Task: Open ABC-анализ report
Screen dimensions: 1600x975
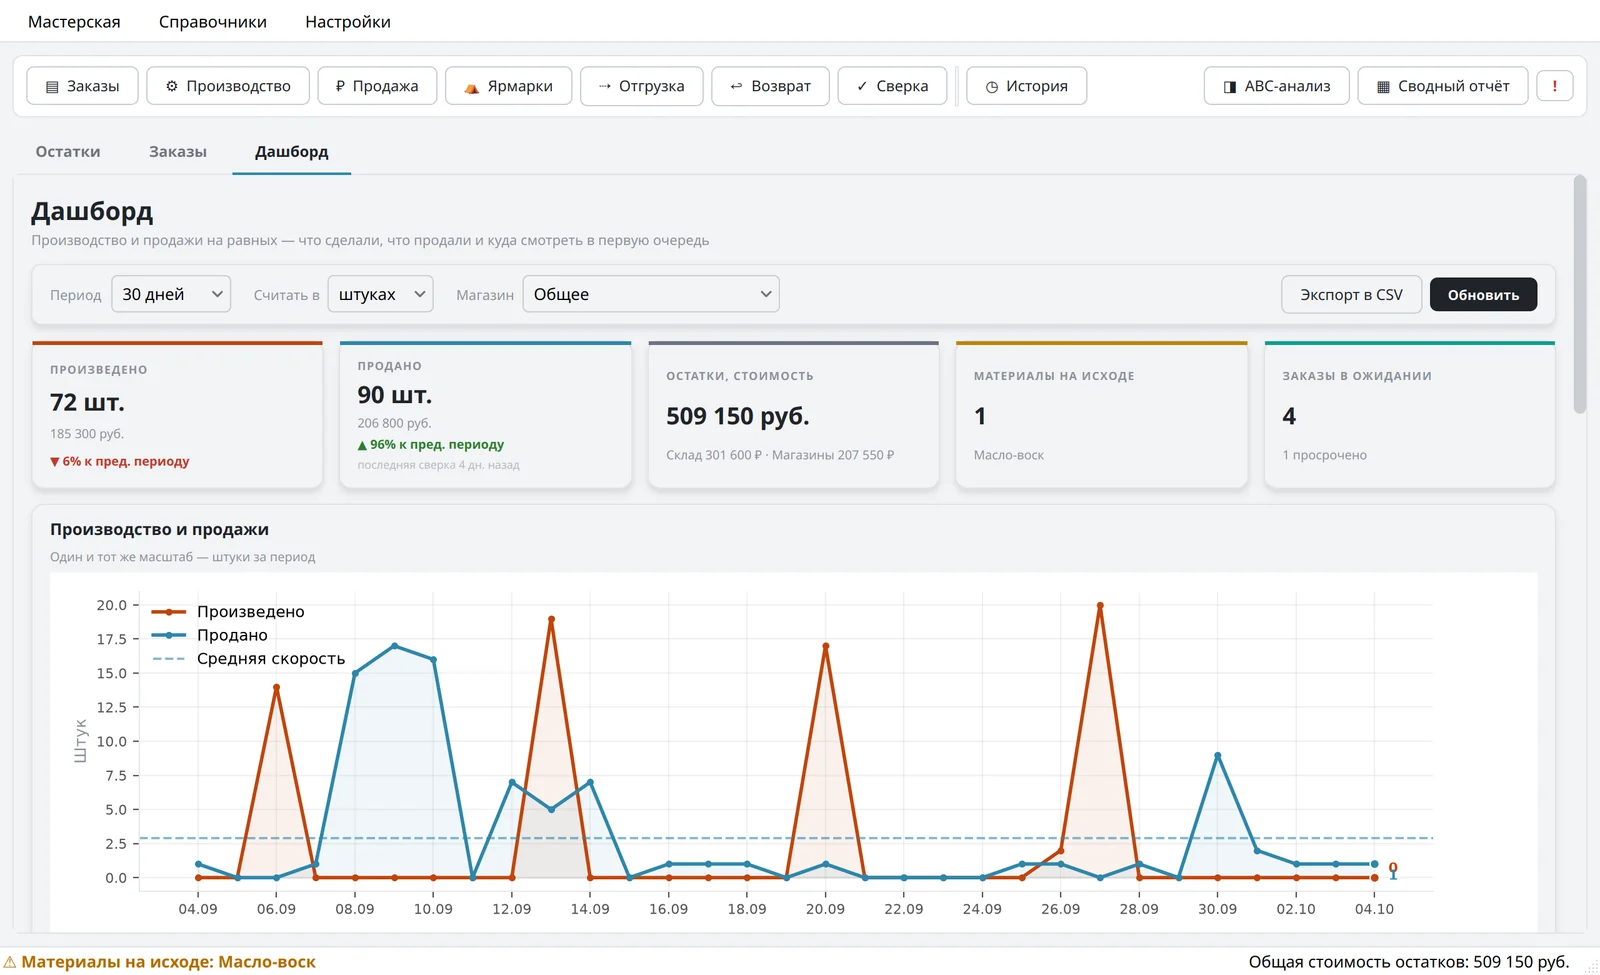Action: click(1277, 86)
